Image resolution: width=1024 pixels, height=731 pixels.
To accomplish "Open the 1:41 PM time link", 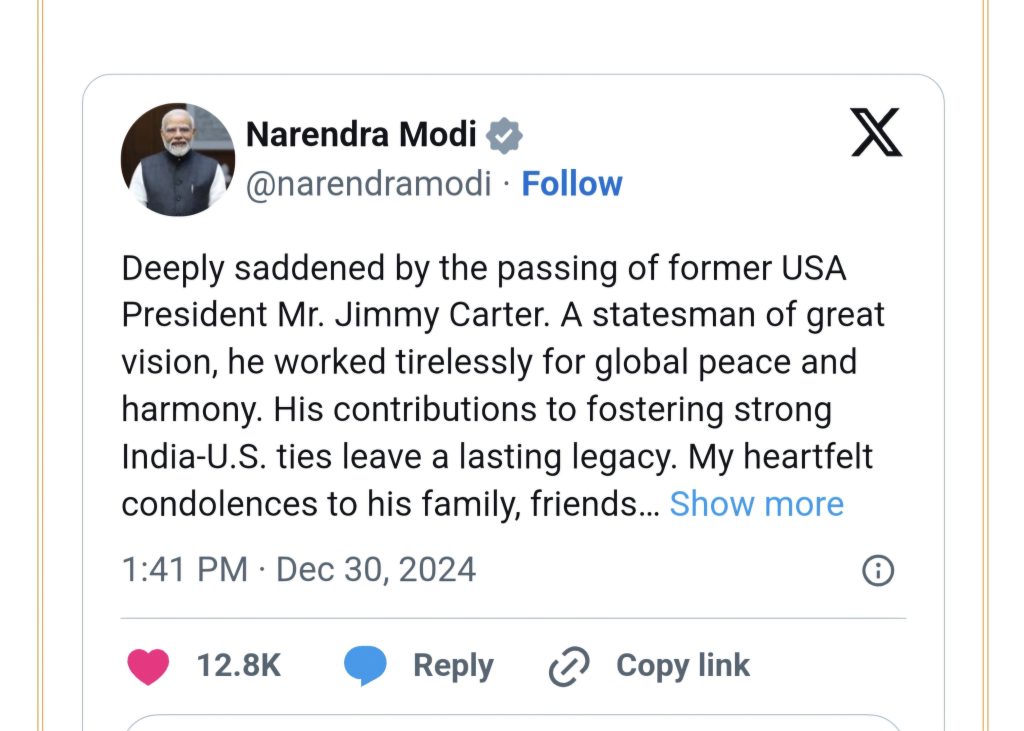I will coord(185,570).
